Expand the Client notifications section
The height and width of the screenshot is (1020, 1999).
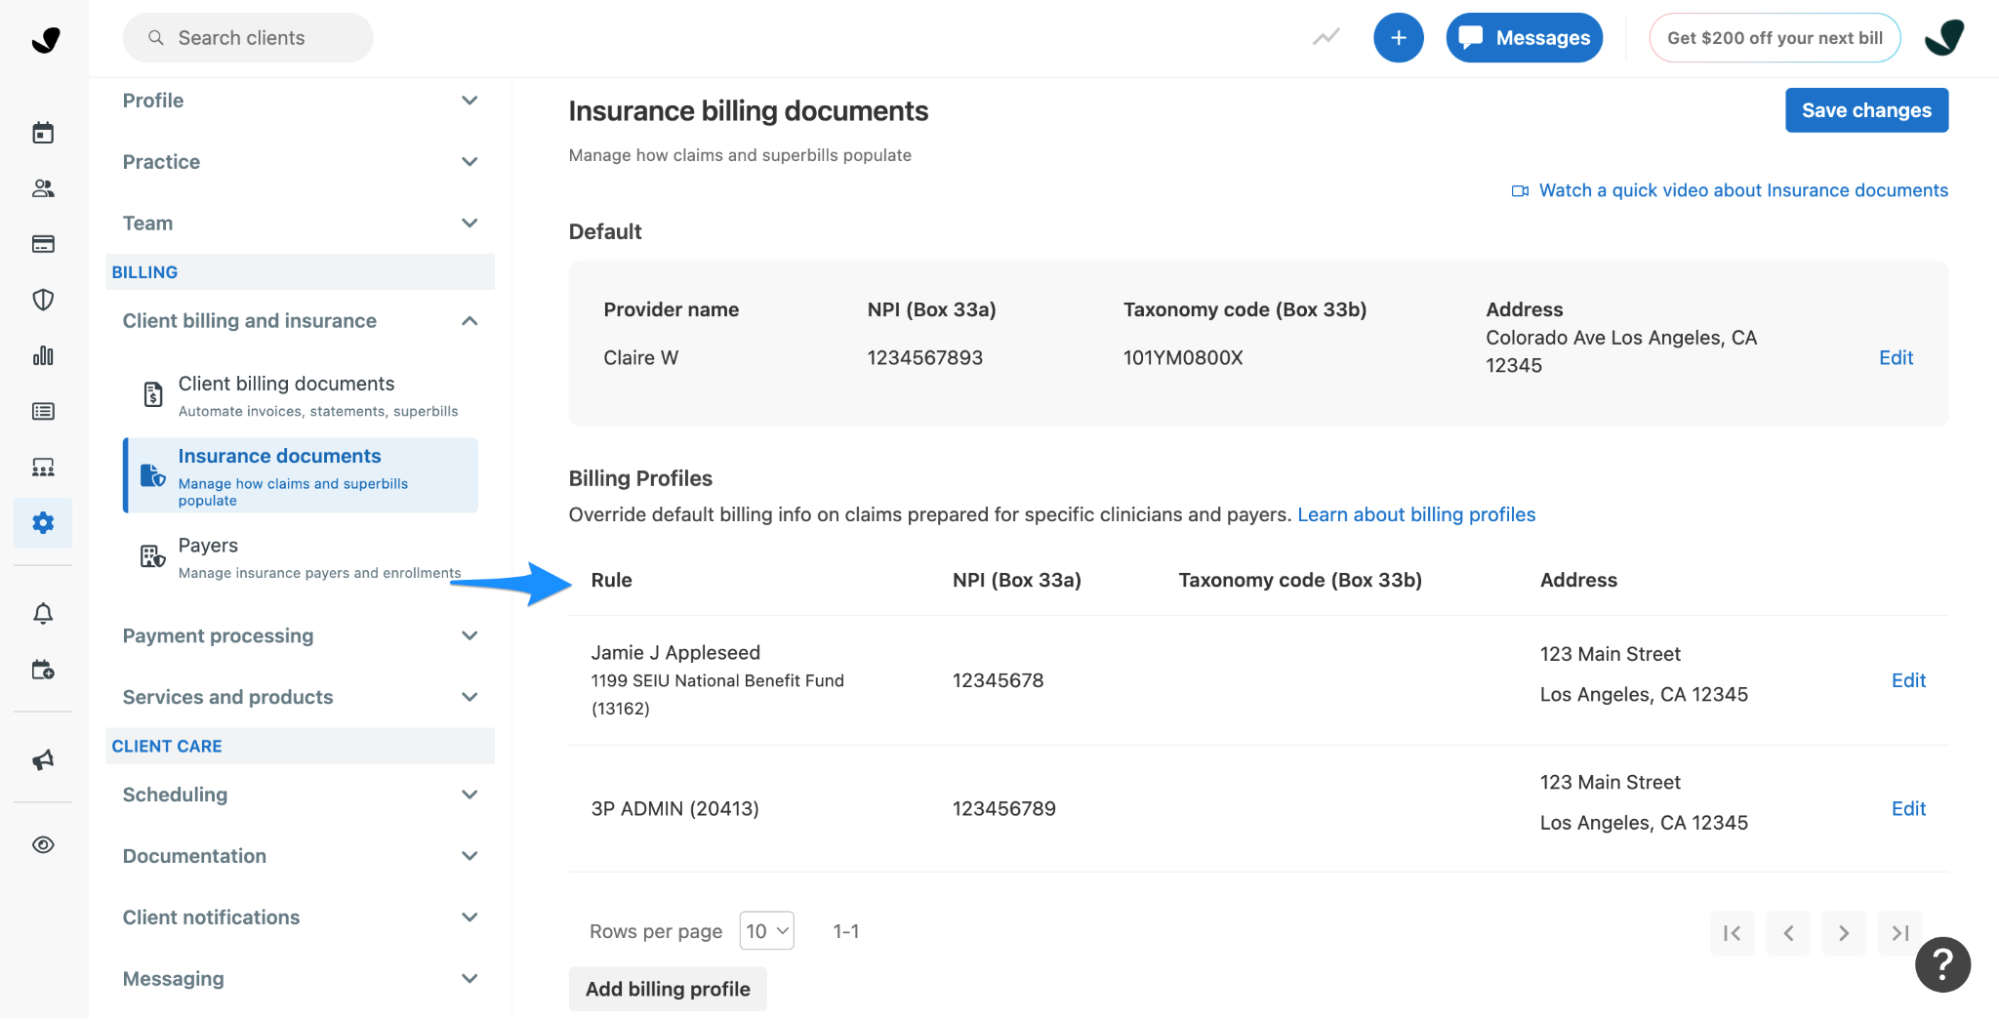[300, 917]
